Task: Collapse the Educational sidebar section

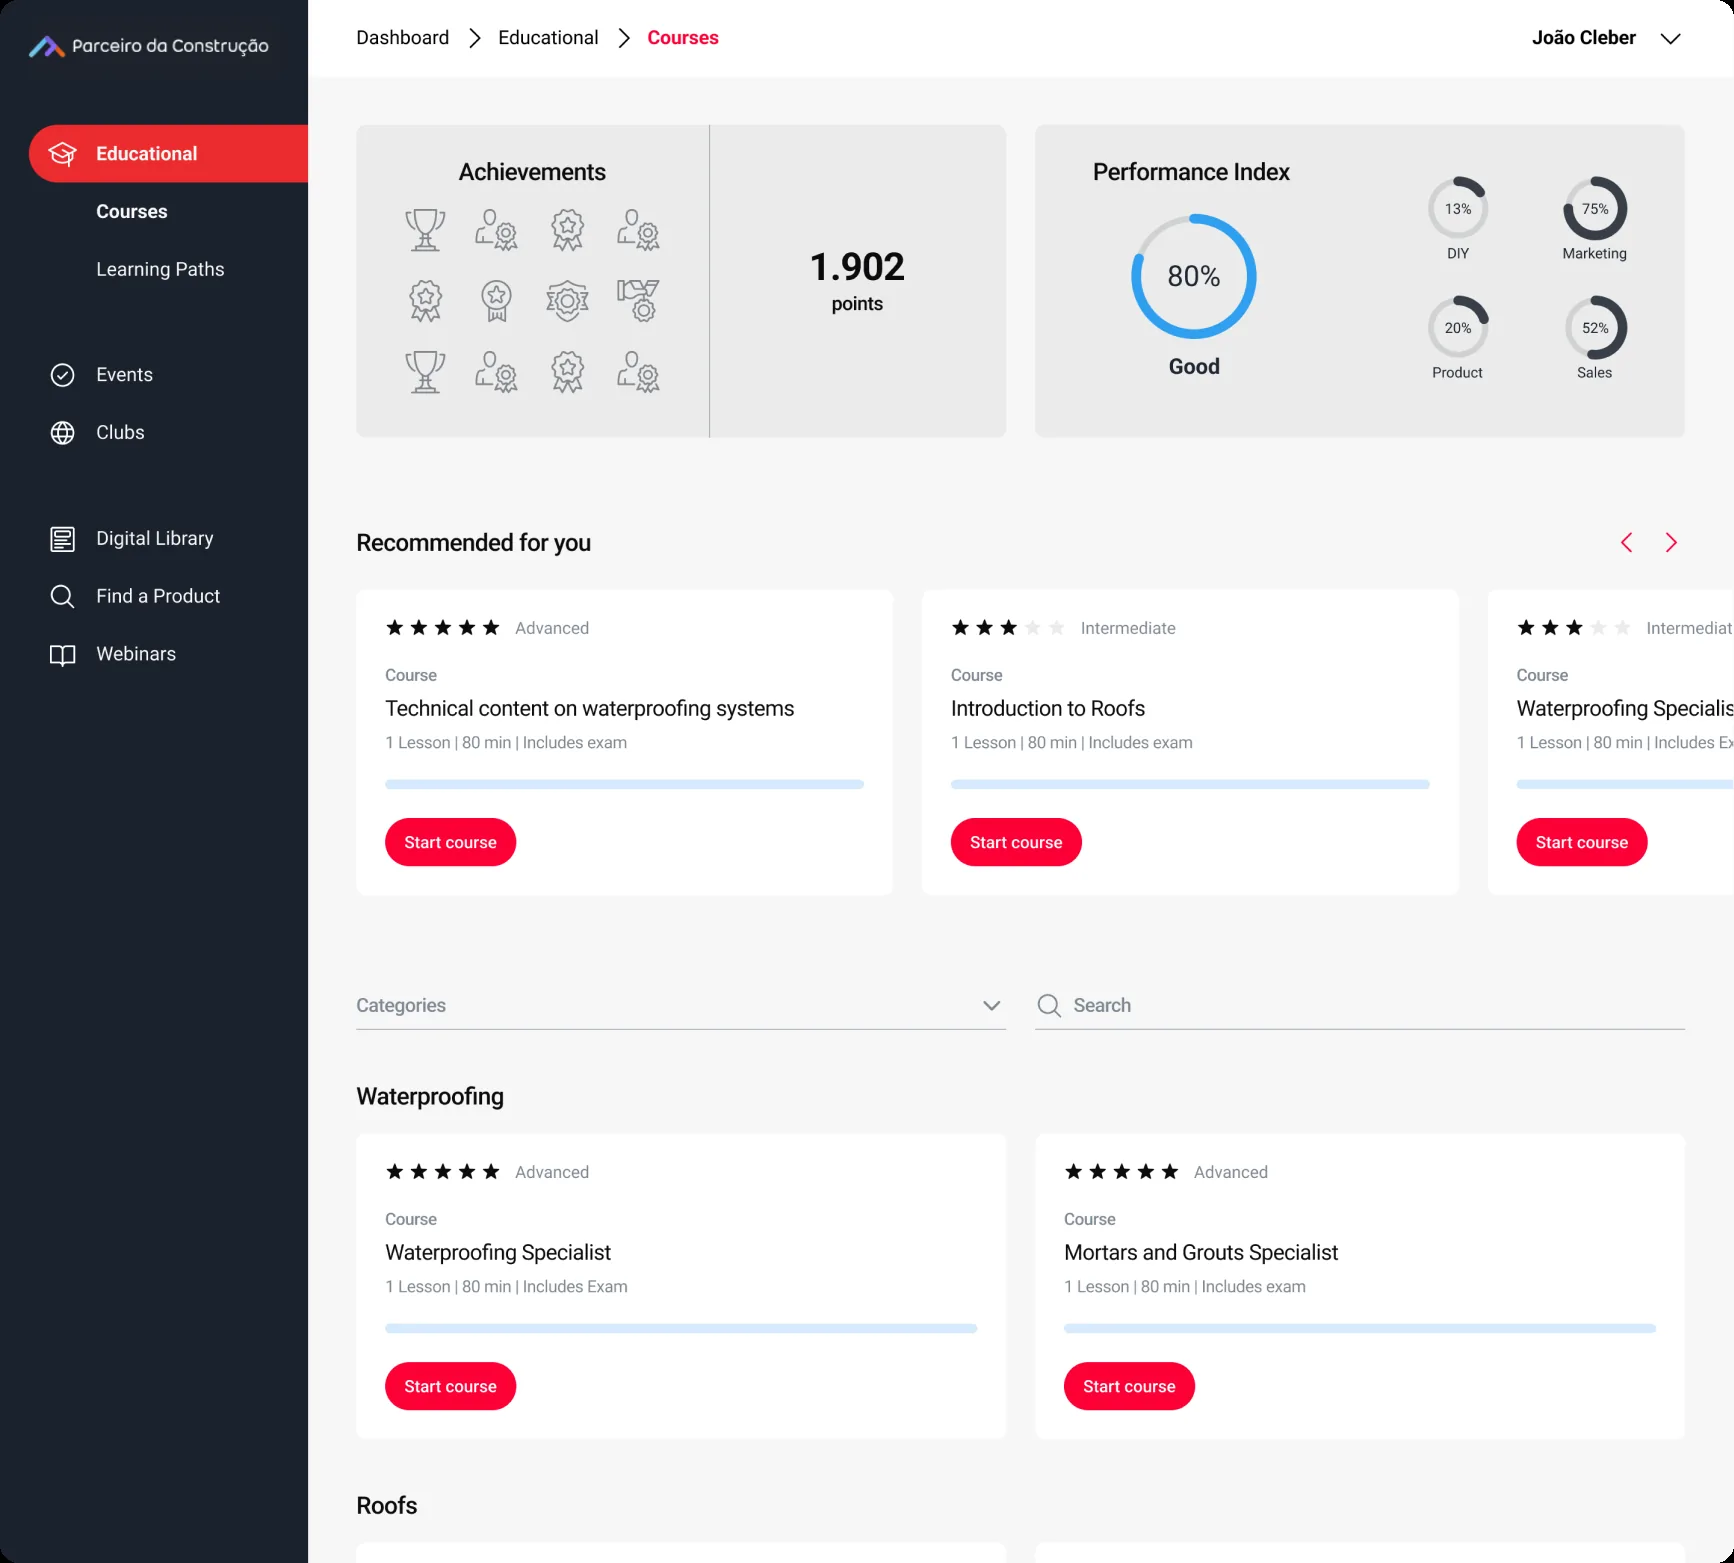Action: pos(168,154)
